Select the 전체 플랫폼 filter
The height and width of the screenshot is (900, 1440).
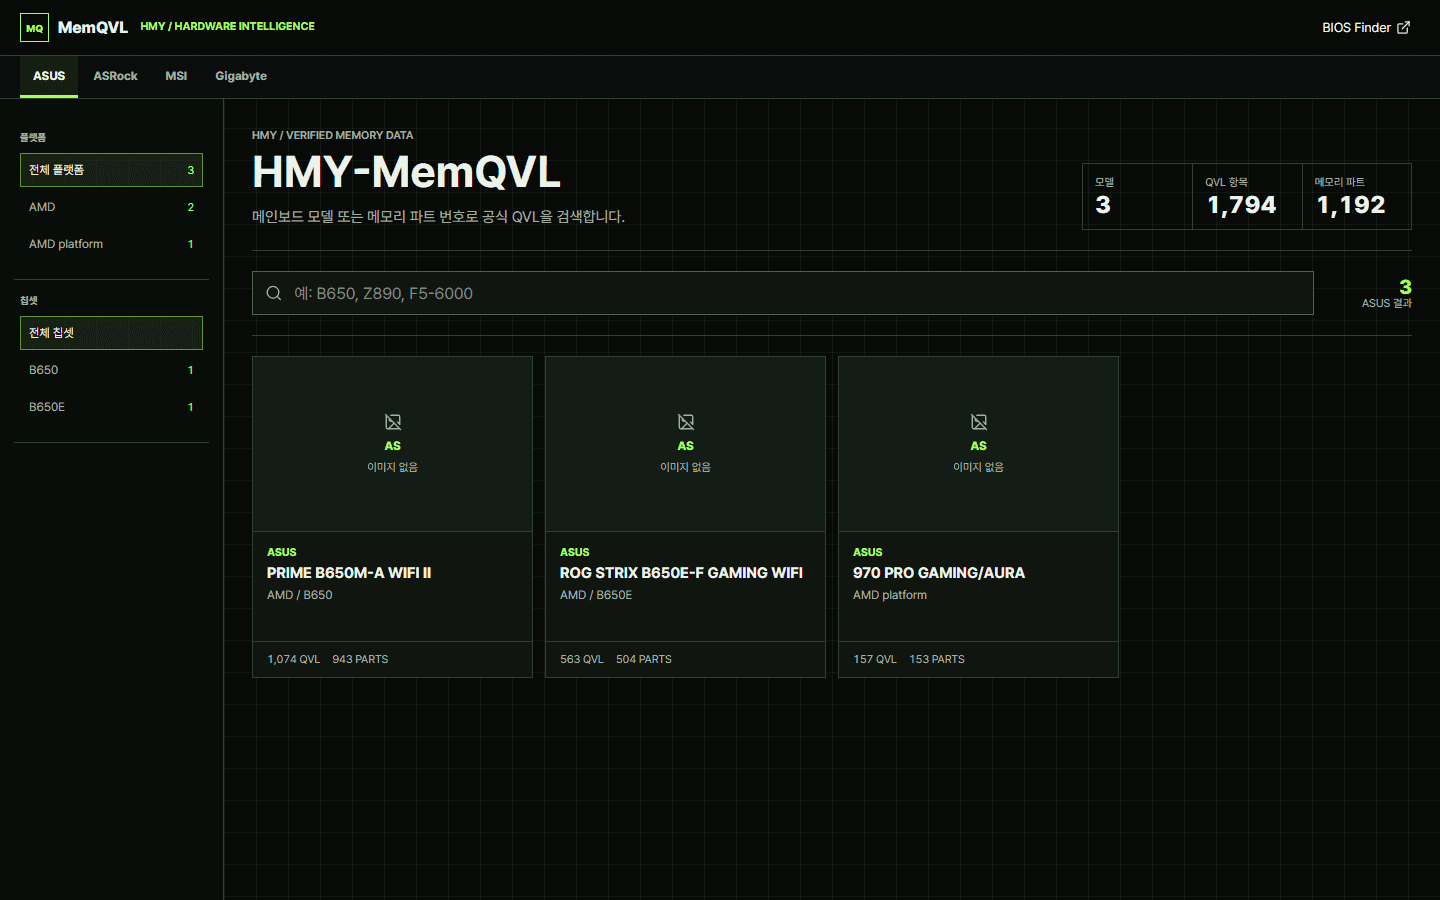coord(111,170)
